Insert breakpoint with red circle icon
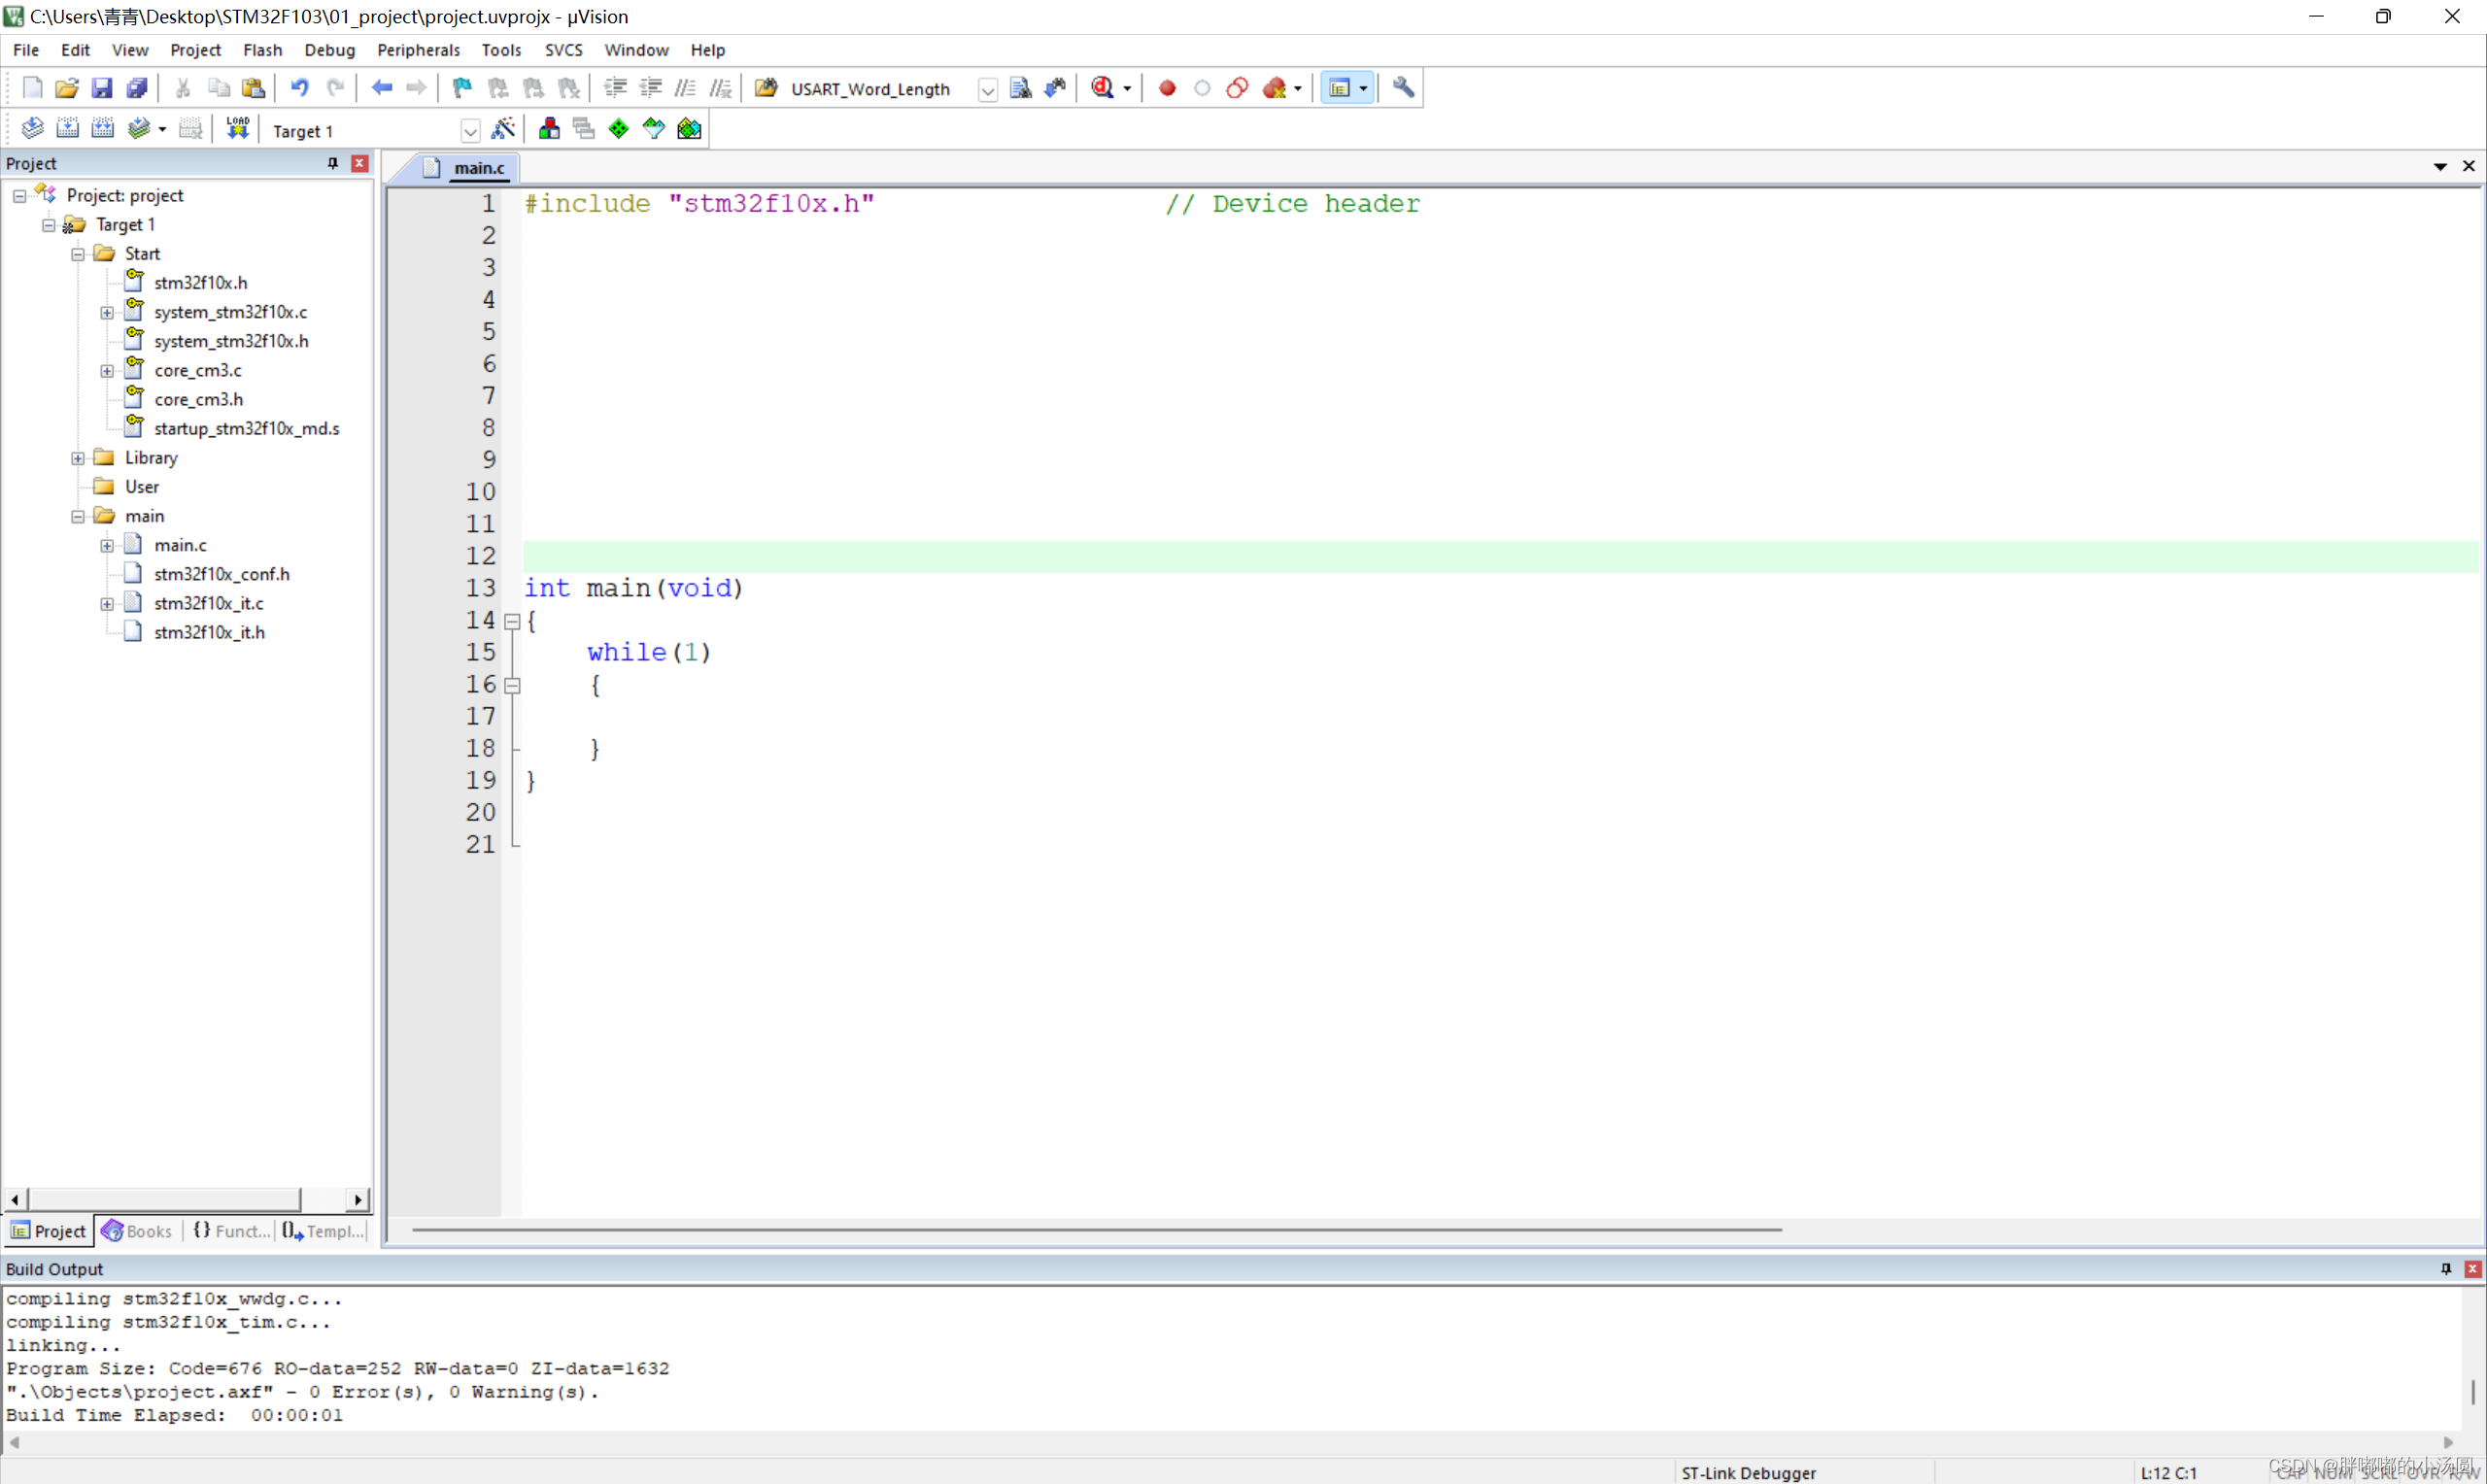 1166,88
